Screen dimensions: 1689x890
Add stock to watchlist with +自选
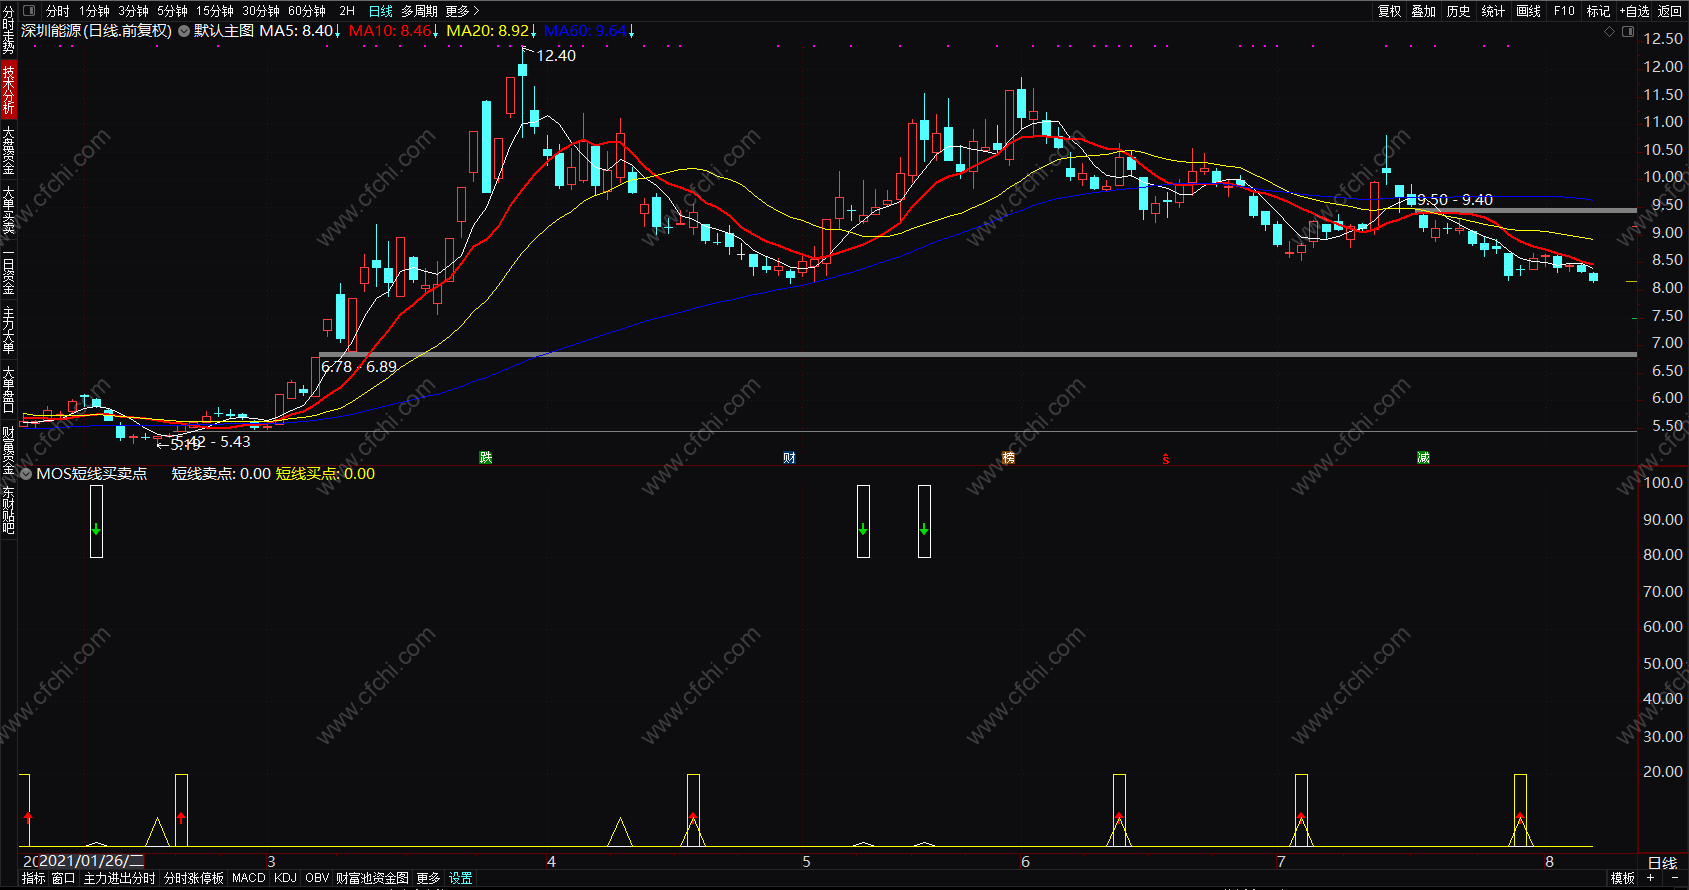[x=1635, y=11]
